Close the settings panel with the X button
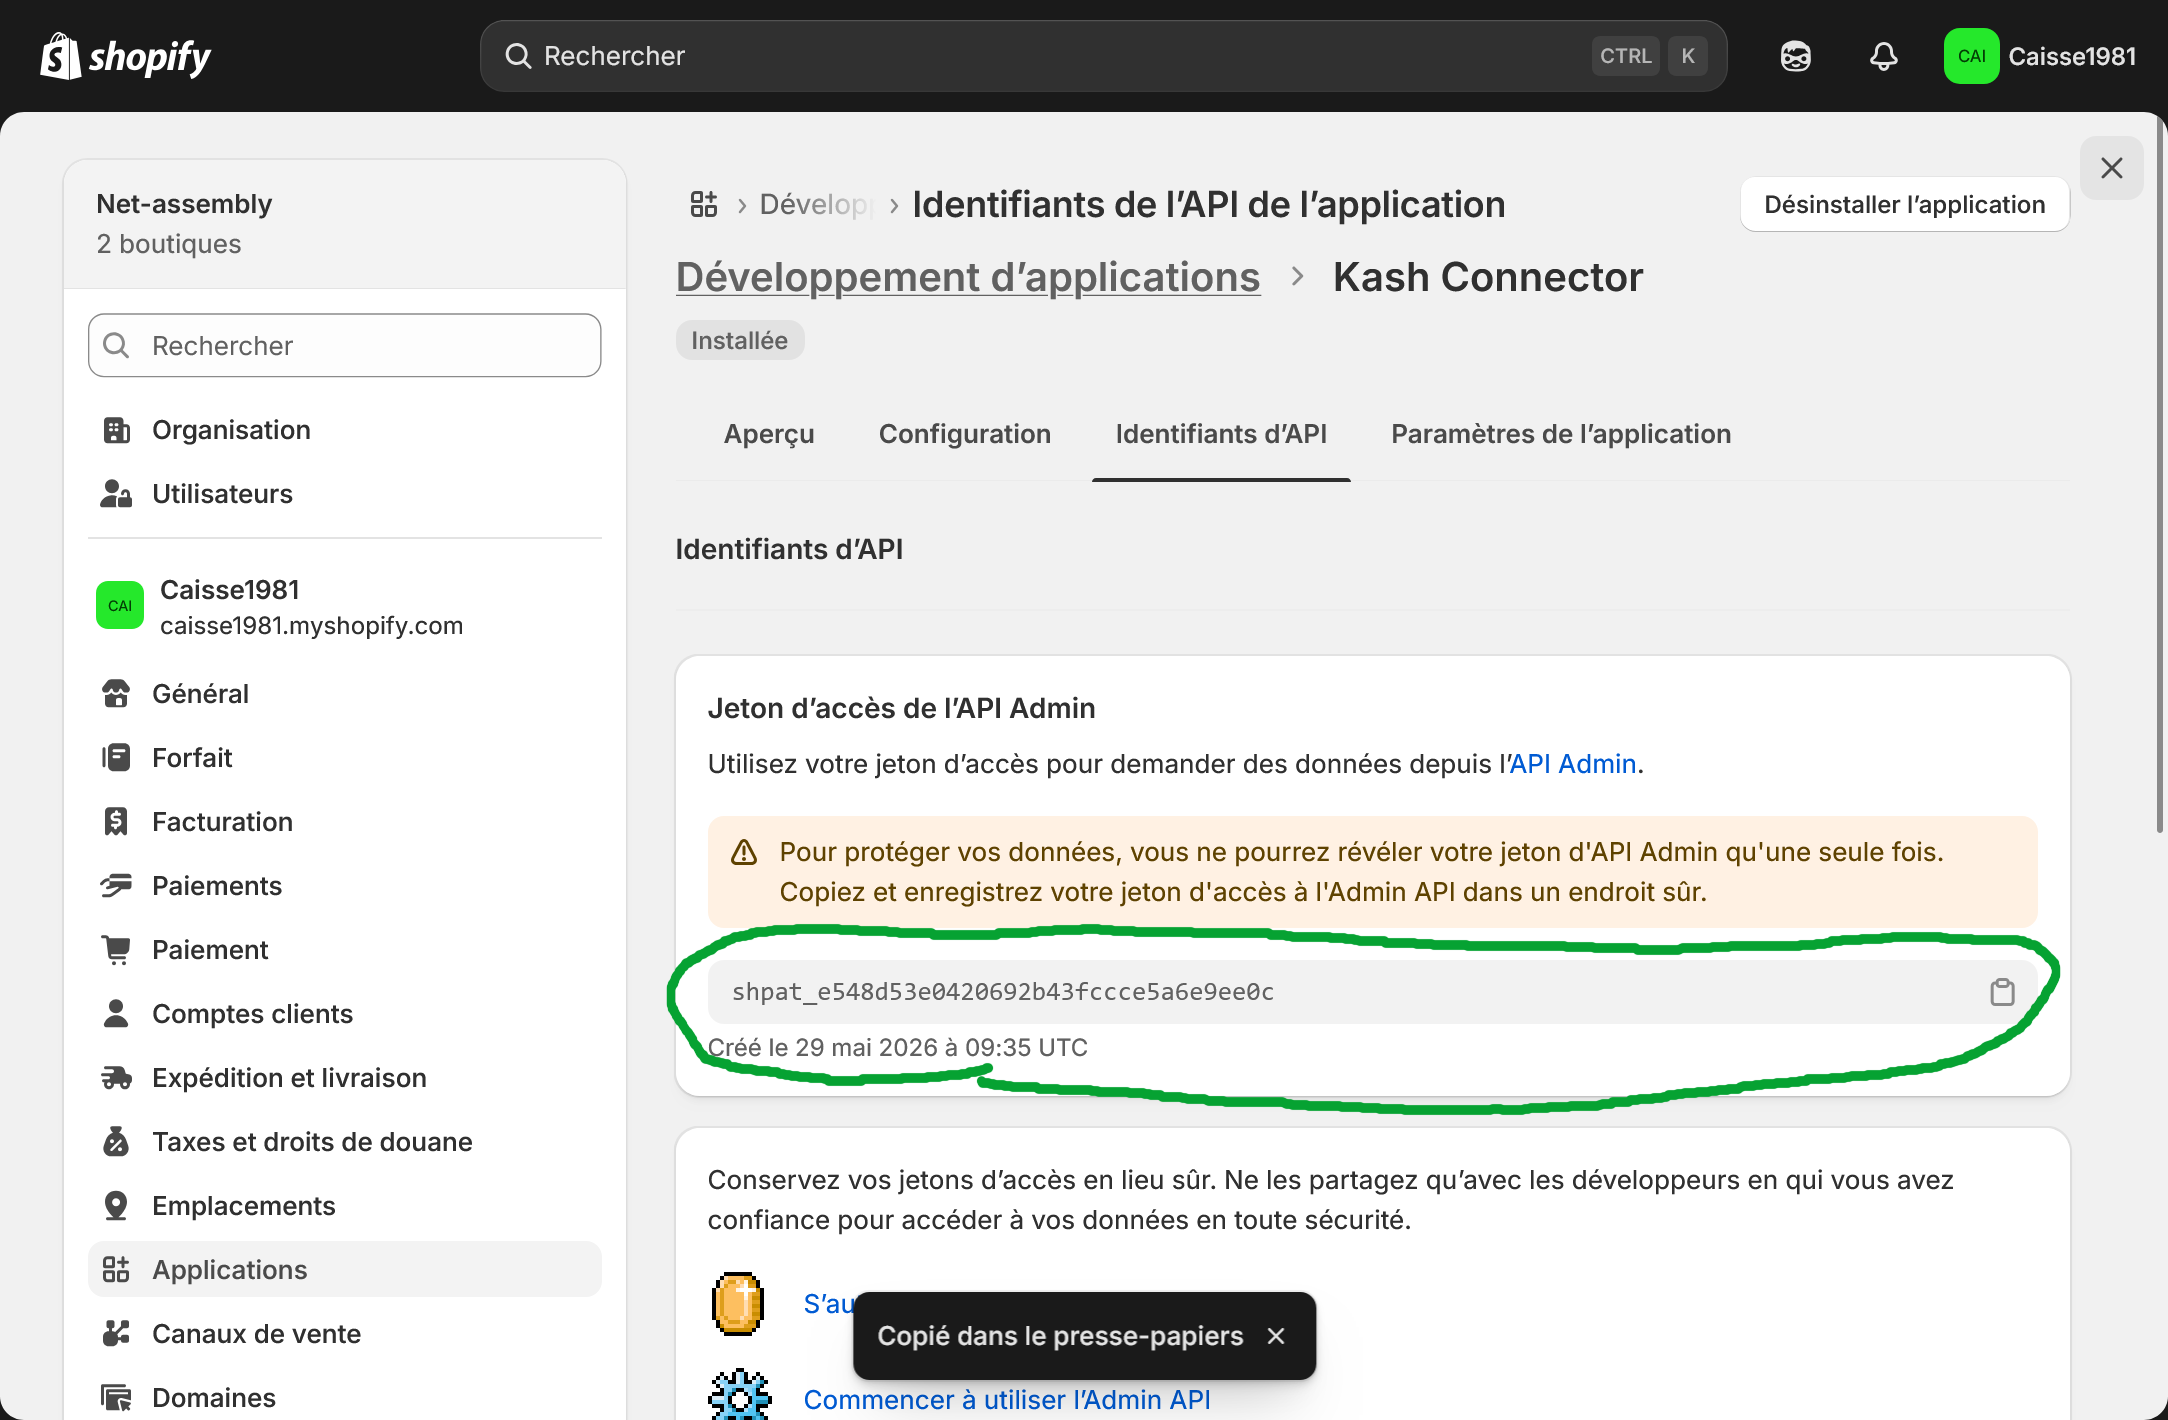This screenshot has width=2168, height=1420. [x=2111, y=168]
